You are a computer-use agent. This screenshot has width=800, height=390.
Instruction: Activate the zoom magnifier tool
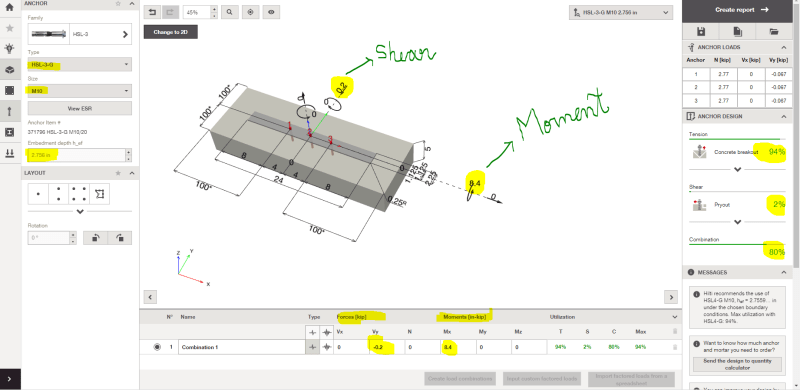point(230,12)
